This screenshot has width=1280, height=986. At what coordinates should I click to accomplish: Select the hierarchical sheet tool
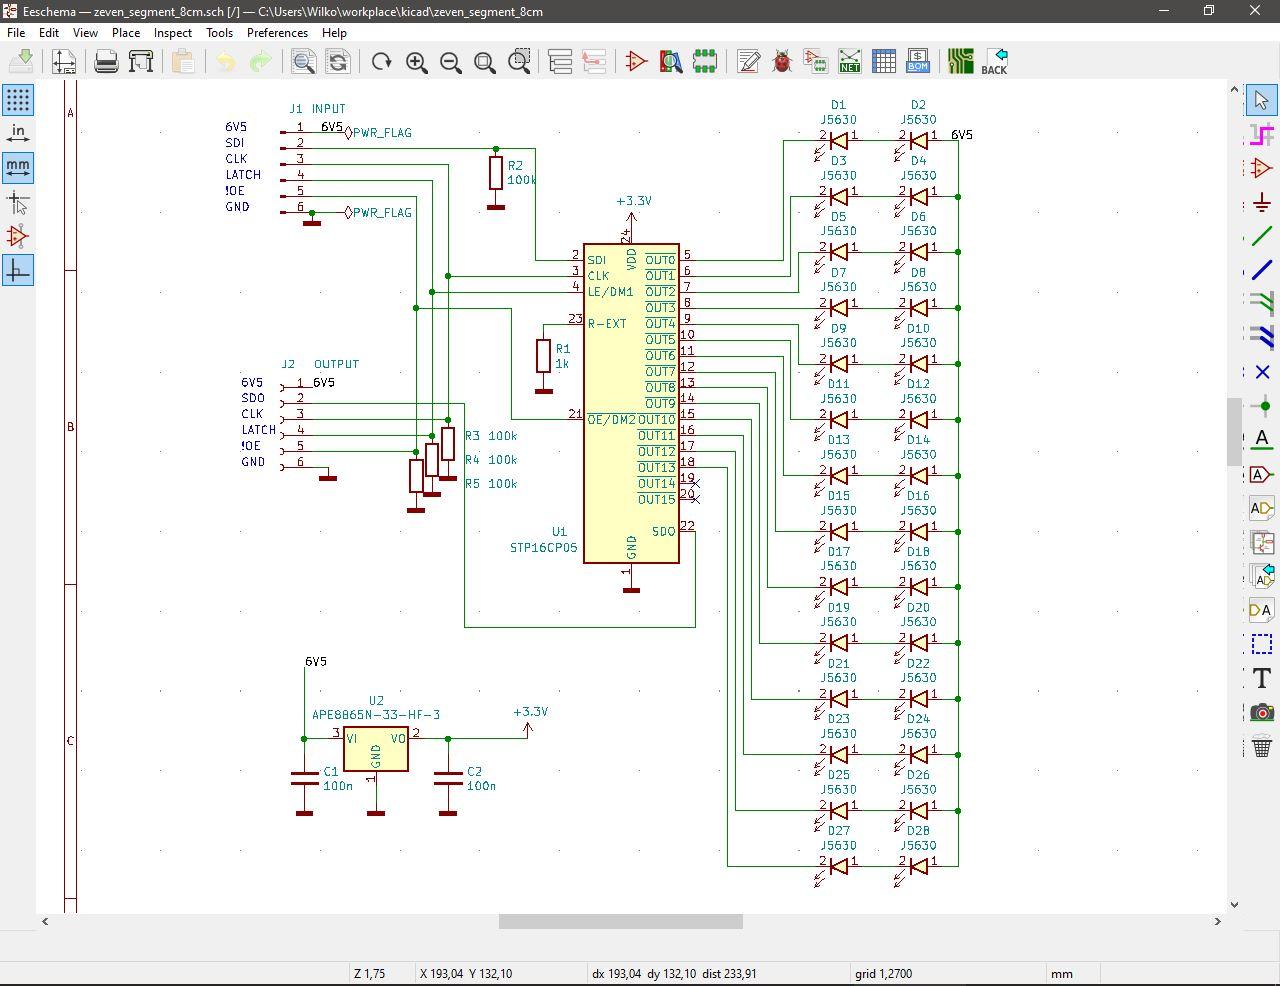click(x=1261, y=542)
